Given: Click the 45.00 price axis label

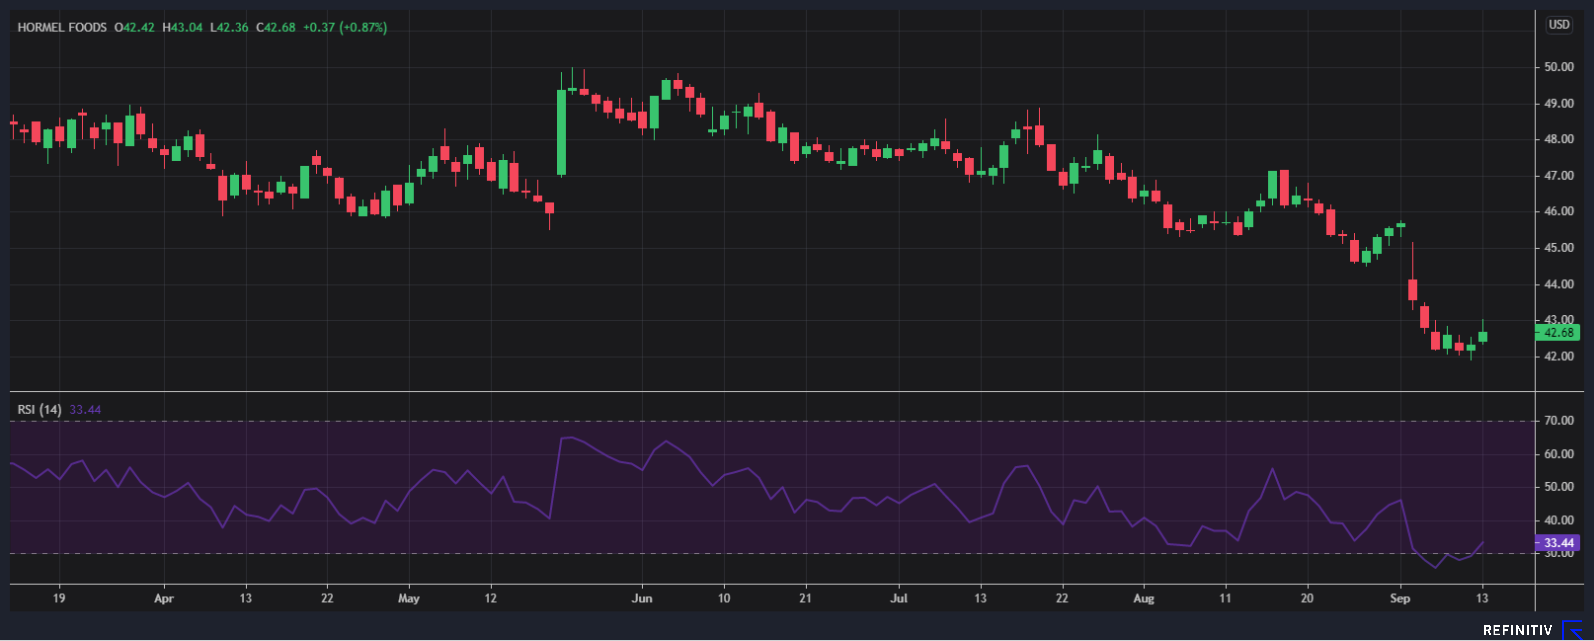Looking at the screenshot, I should click(x=1559, y=247).
